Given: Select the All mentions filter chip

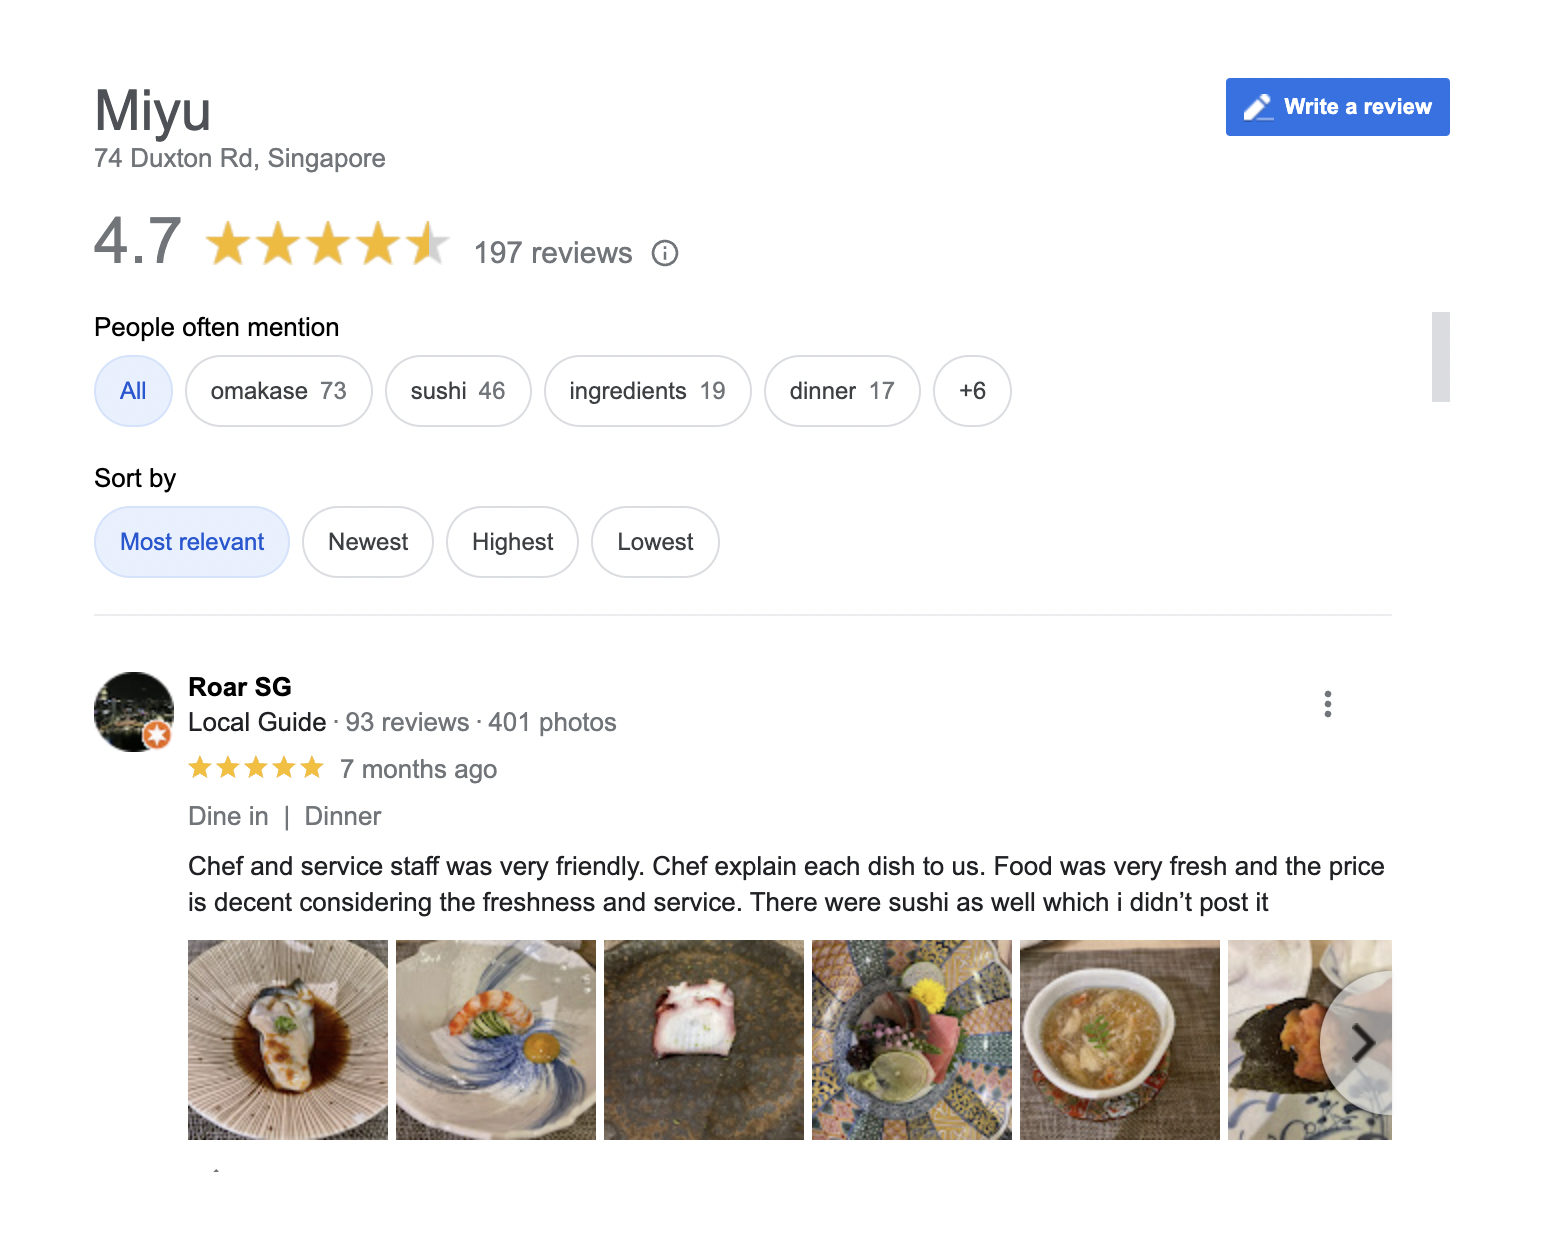Looking at the screenshot, I should pos(133,391).
